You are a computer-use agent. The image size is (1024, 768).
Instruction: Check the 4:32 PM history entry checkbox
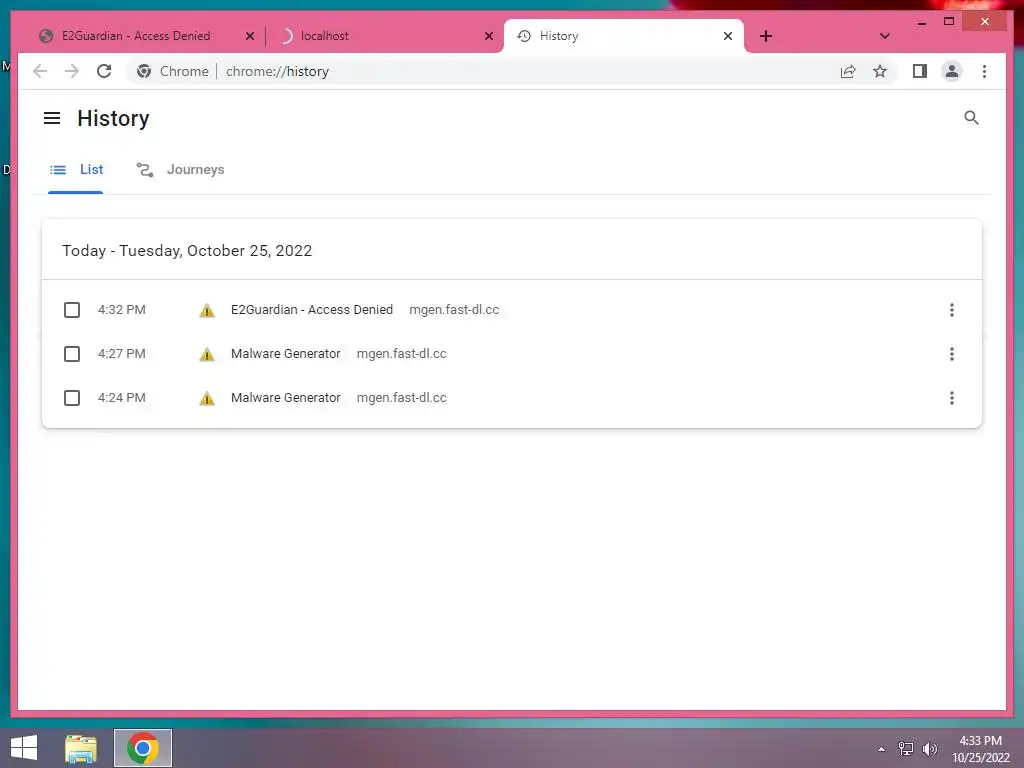72,310
